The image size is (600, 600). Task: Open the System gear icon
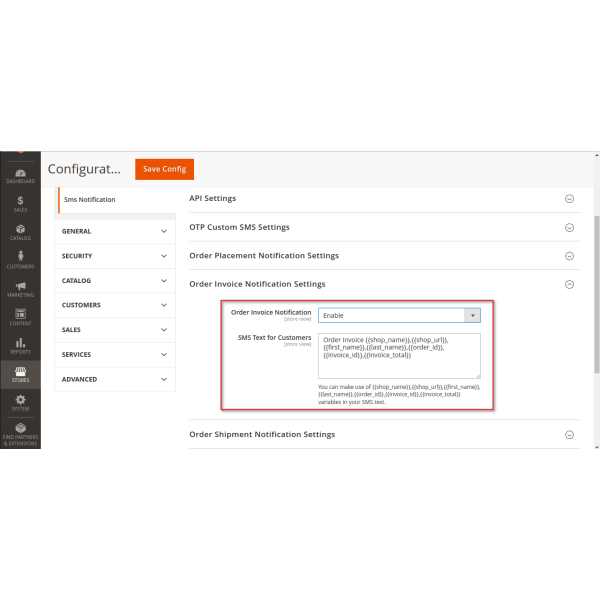click(x=20, y=402)
